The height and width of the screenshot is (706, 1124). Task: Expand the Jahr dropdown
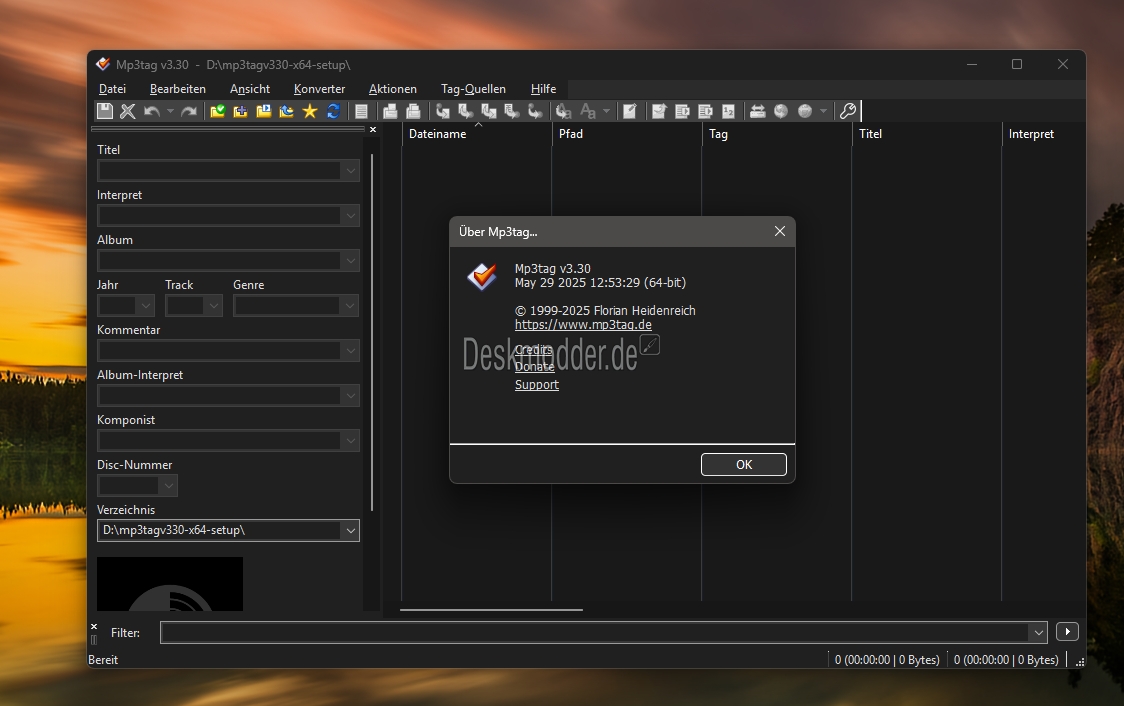tap(146, 306)
